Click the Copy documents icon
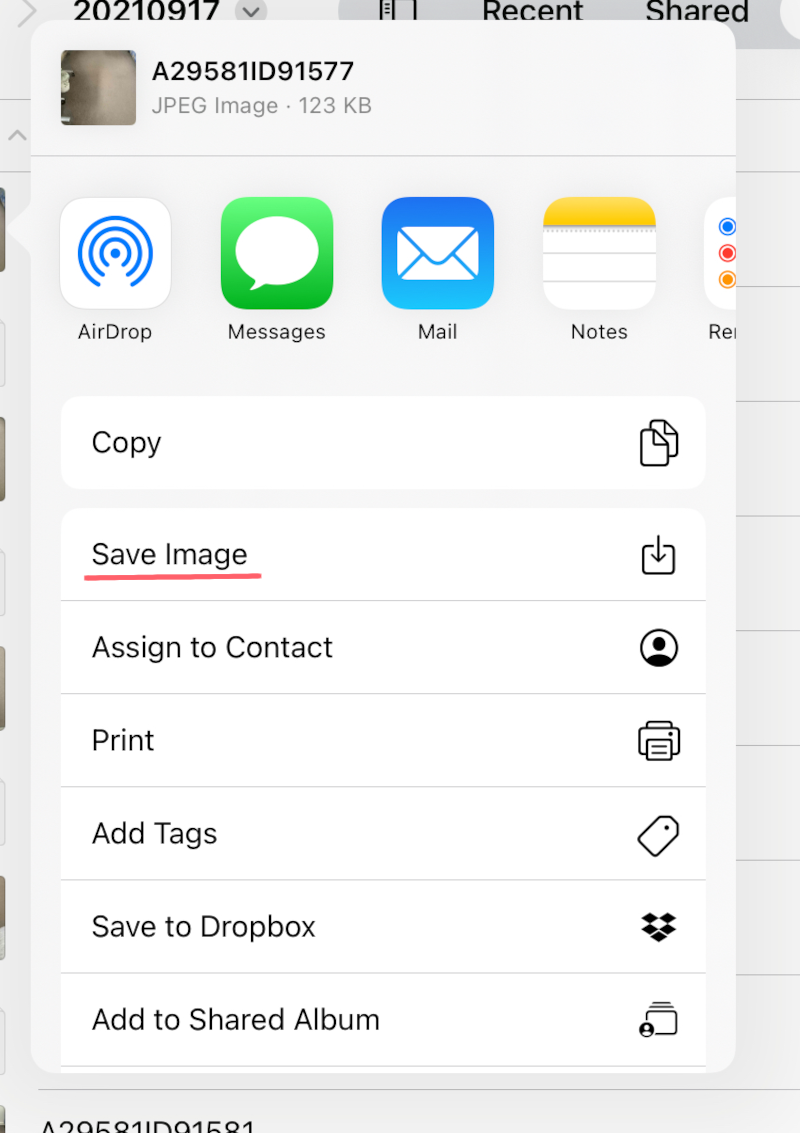 (658, 443)
